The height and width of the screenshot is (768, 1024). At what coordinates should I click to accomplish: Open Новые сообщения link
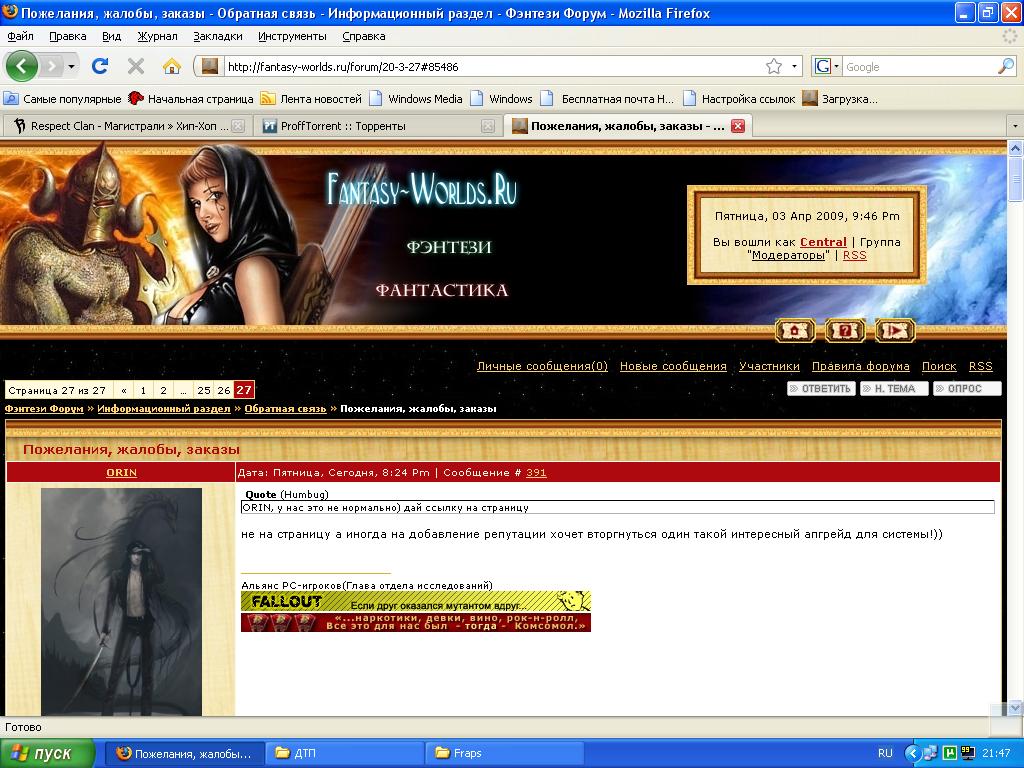673,366
